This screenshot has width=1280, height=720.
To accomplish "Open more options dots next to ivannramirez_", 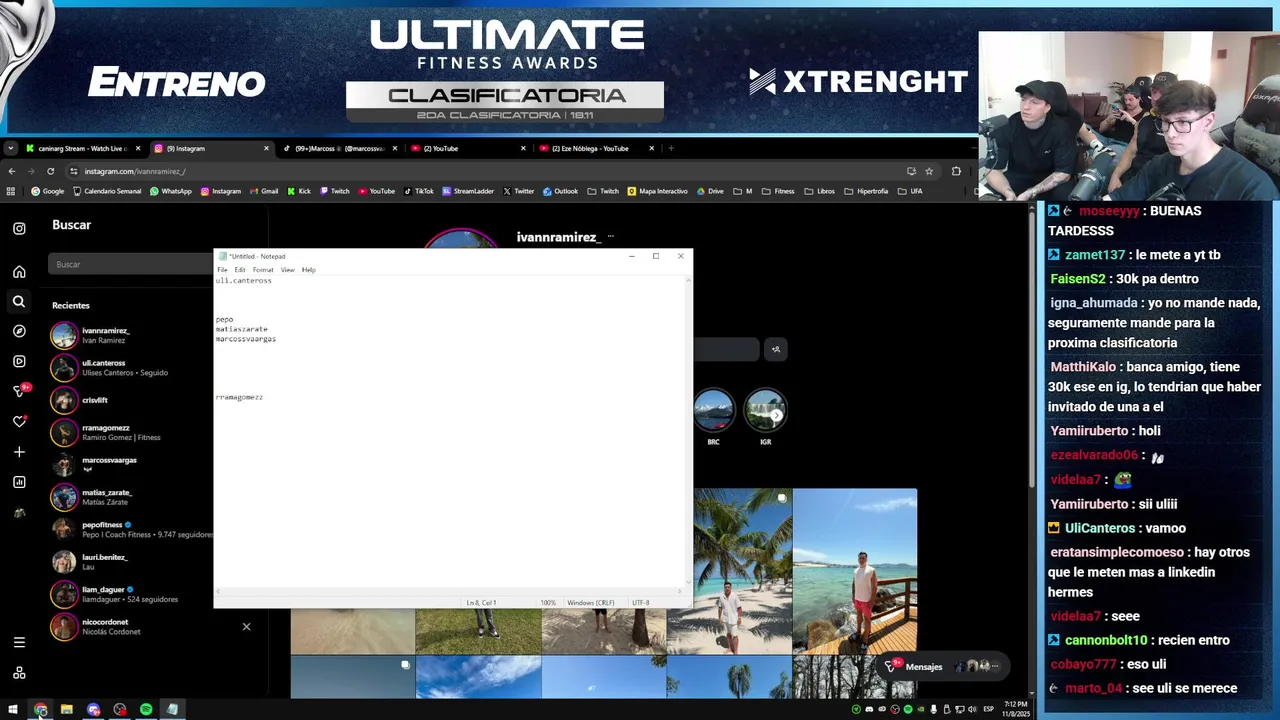I will pyautogui.click(x=610, y=237).
